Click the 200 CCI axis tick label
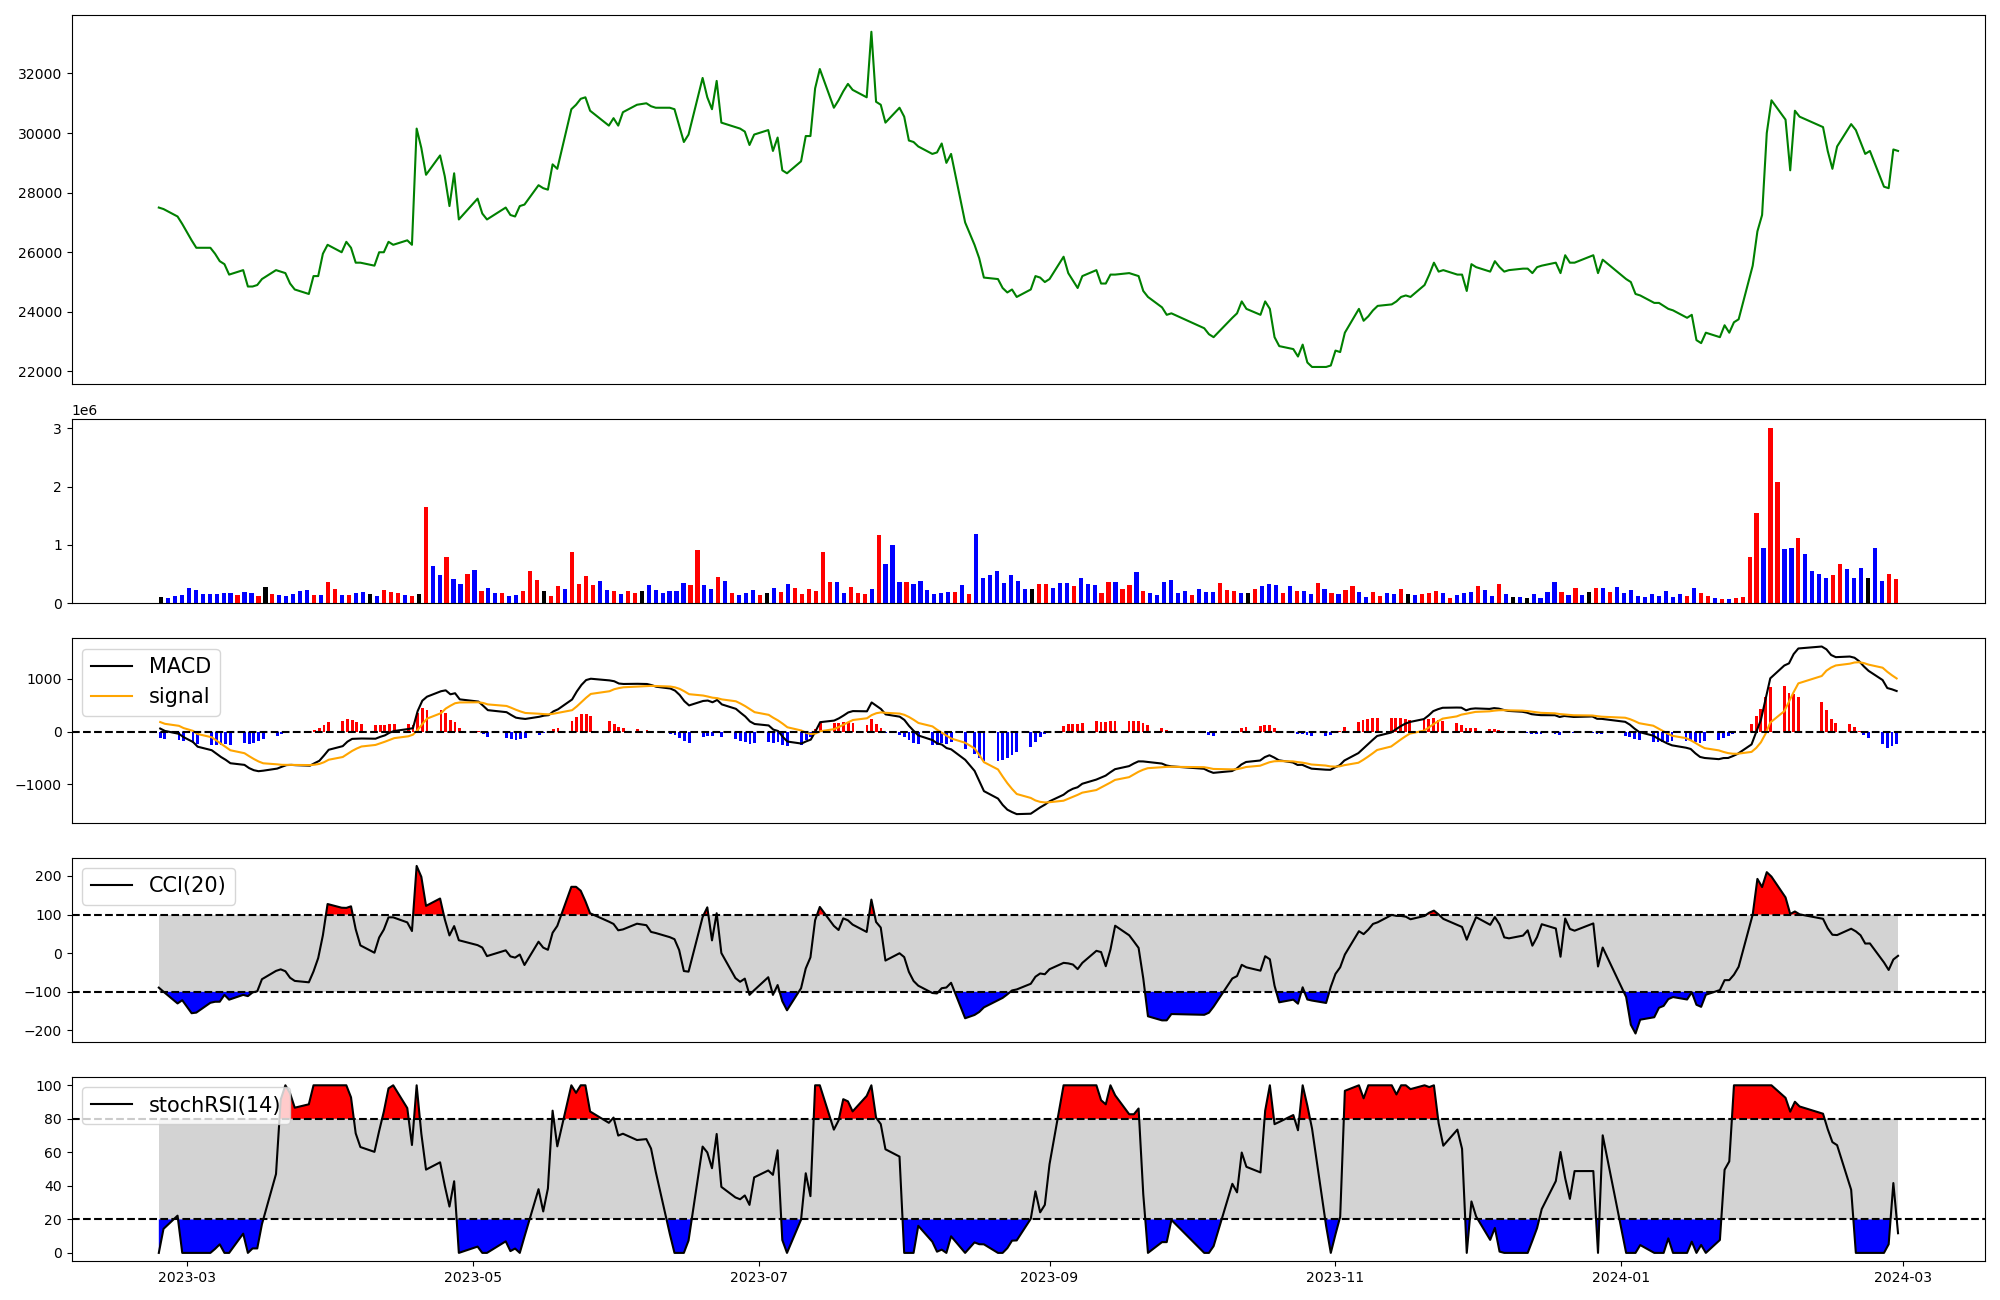Screen dimensions: 2000x1300 [50, 877]
